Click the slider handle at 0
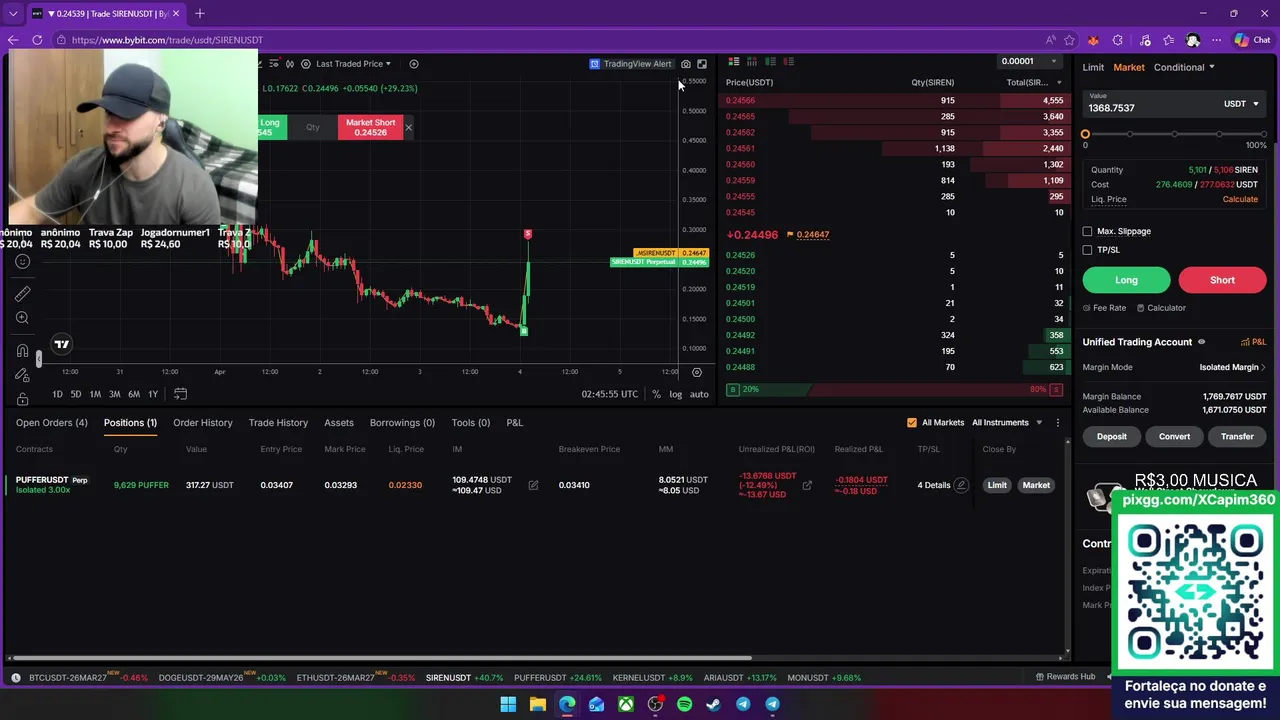 (1085, 134)
